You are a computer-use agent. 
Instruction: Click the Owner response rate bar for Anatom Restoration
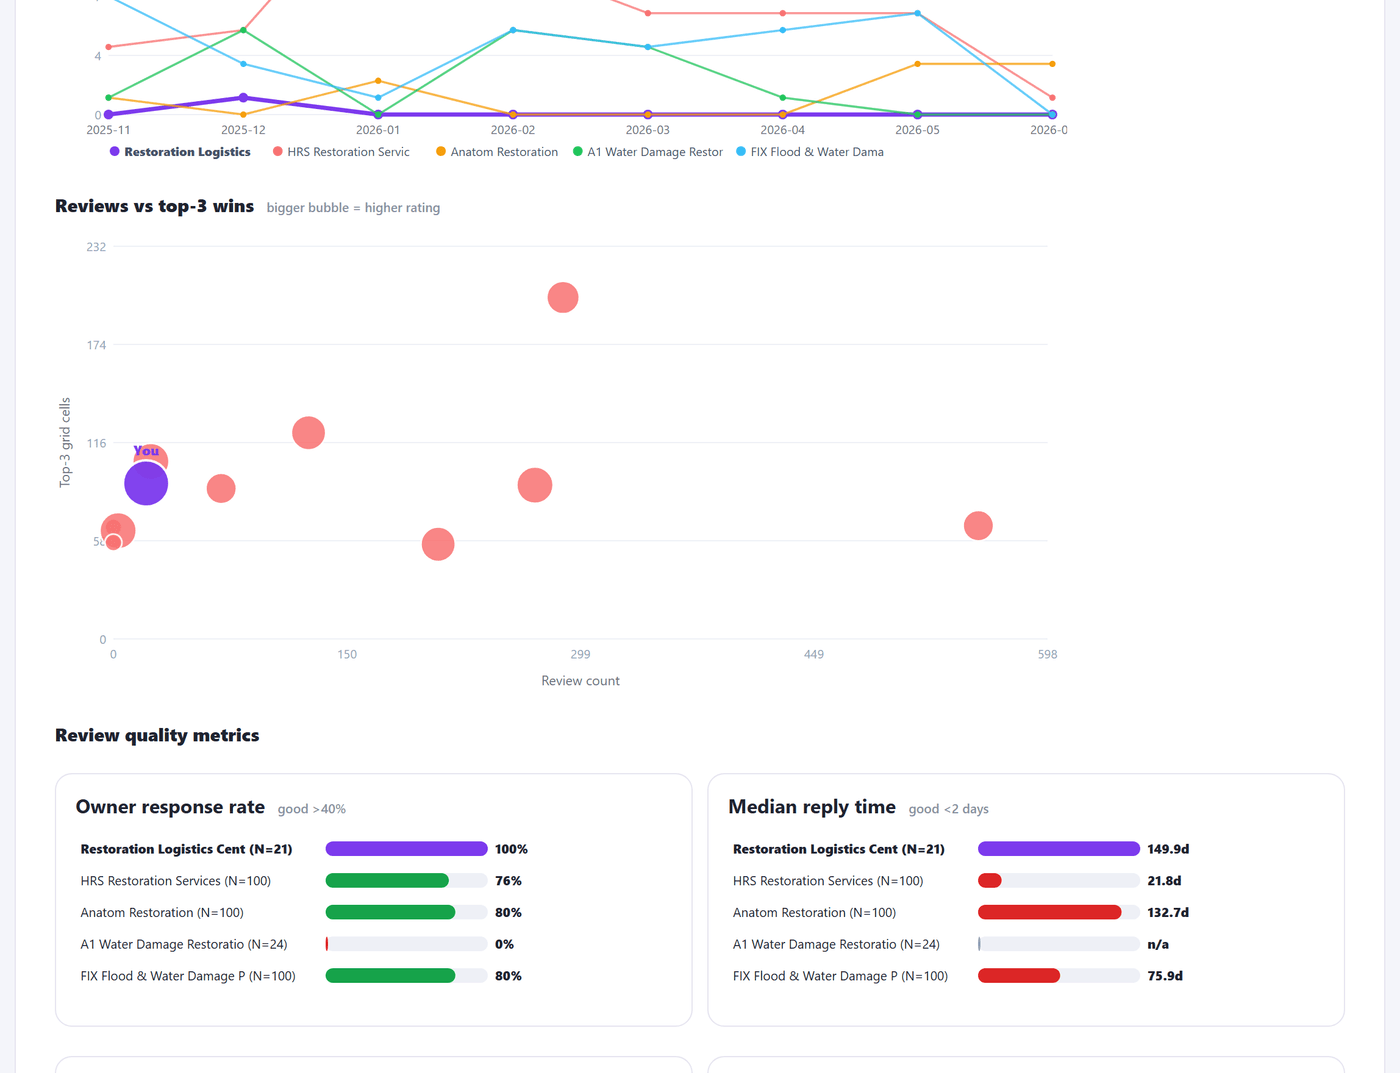point(406,912)
